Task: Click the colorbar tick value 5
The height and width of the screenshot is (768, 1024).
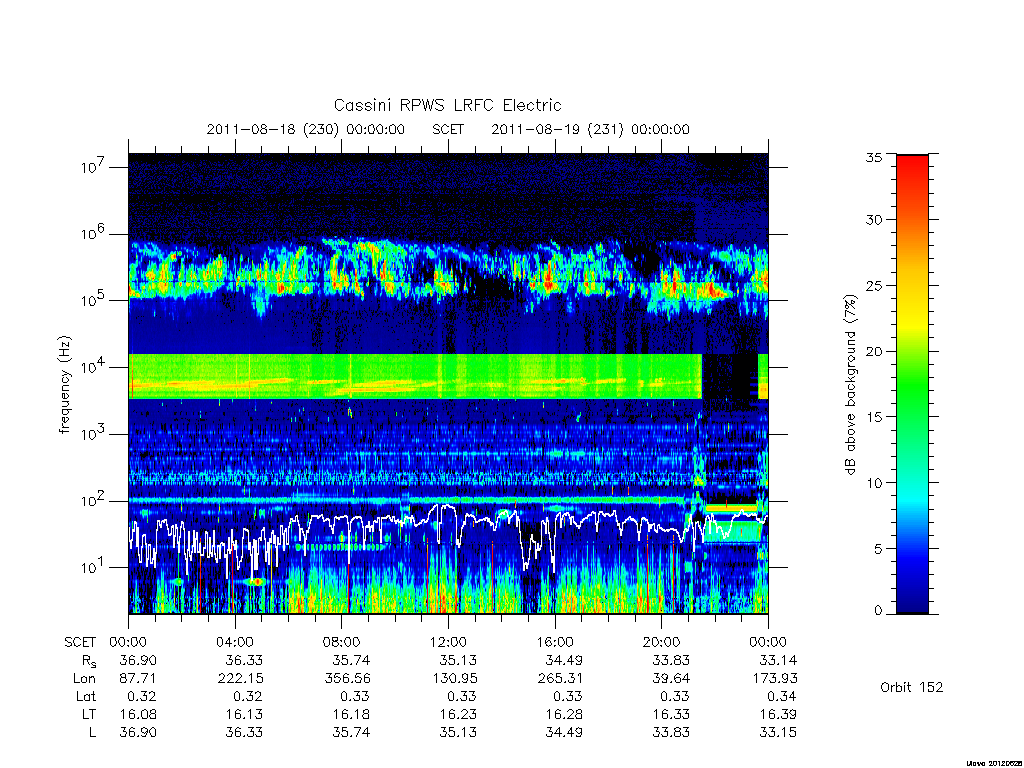Action: pyautogui.click(x=878, y=549)
